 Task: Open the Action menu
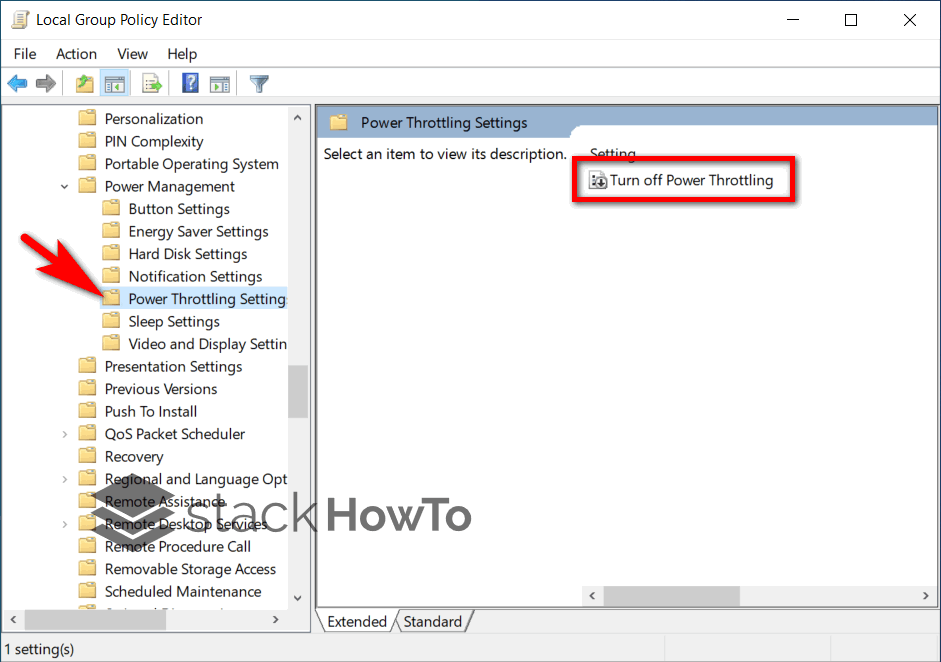76,54
